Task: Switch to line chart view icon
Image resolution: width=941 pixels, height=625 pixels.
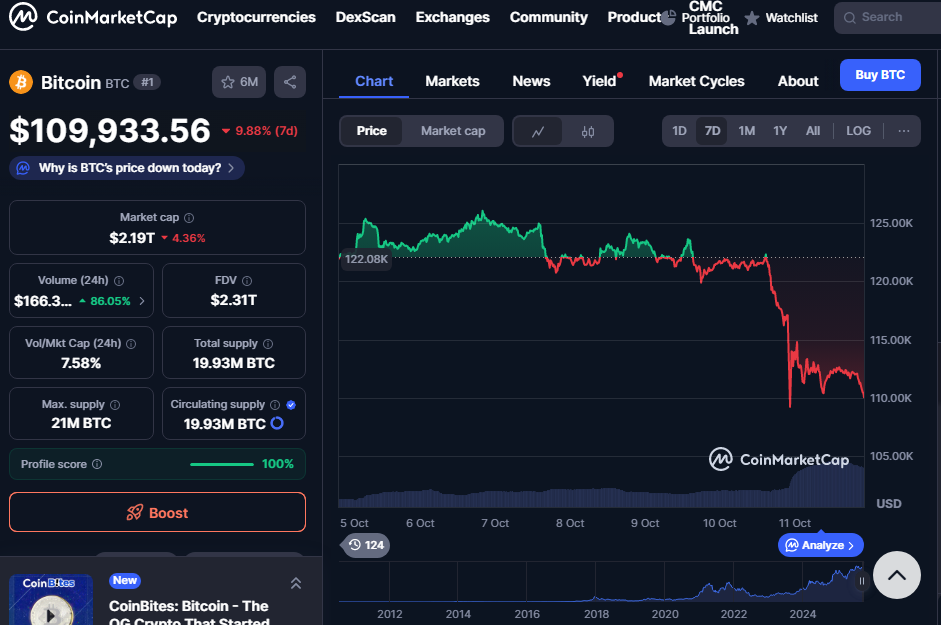Action: (538, 131)
